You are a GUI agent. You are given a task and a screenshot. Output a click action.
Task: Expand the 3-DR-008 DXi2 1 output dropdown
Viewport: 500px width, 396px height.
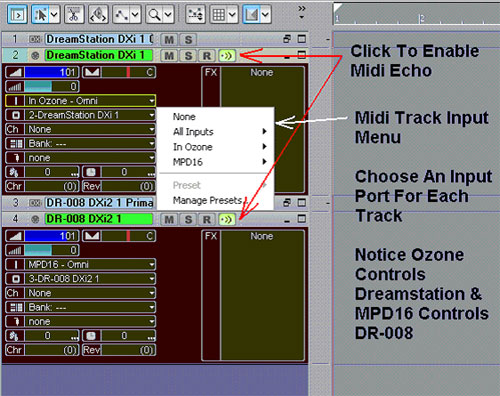click(80, 279)
